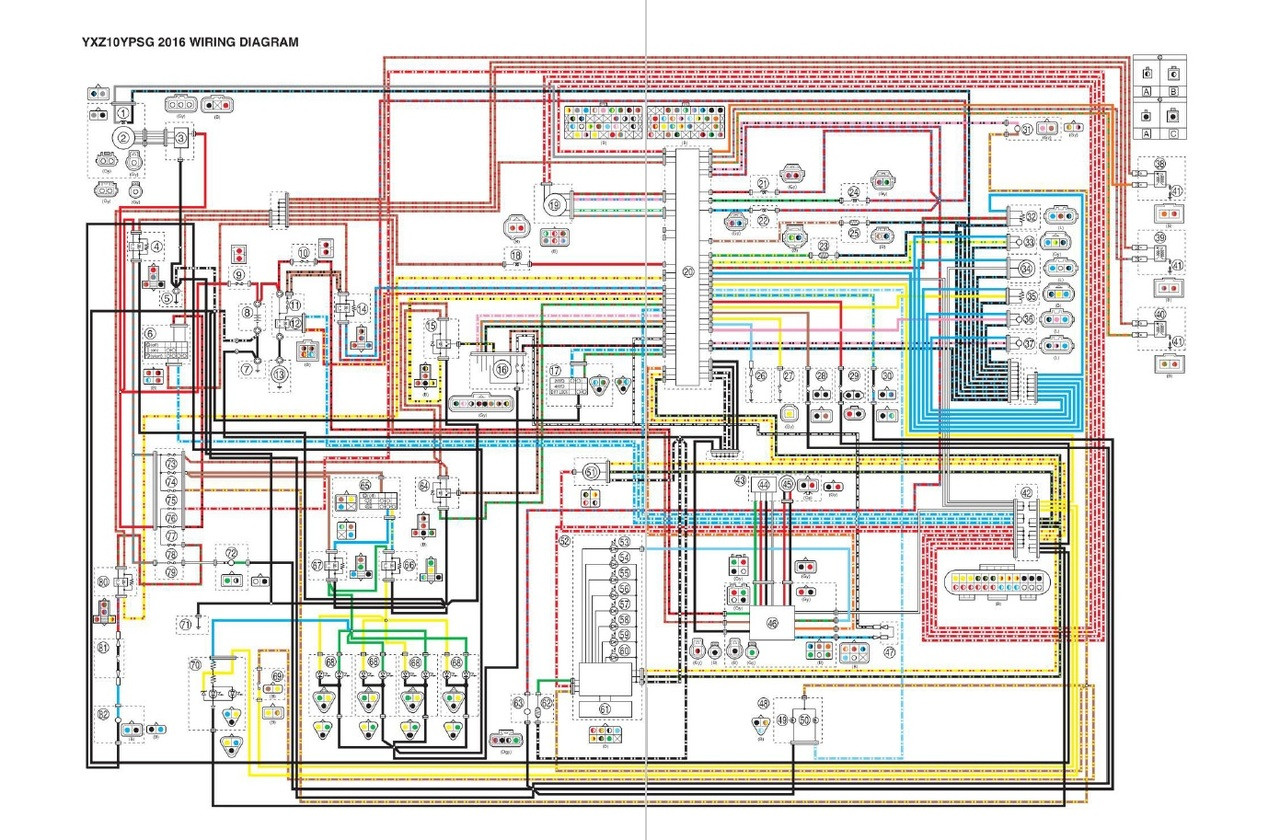Click component label 27
Screen dimensions: 1280x840
(790, 375)
